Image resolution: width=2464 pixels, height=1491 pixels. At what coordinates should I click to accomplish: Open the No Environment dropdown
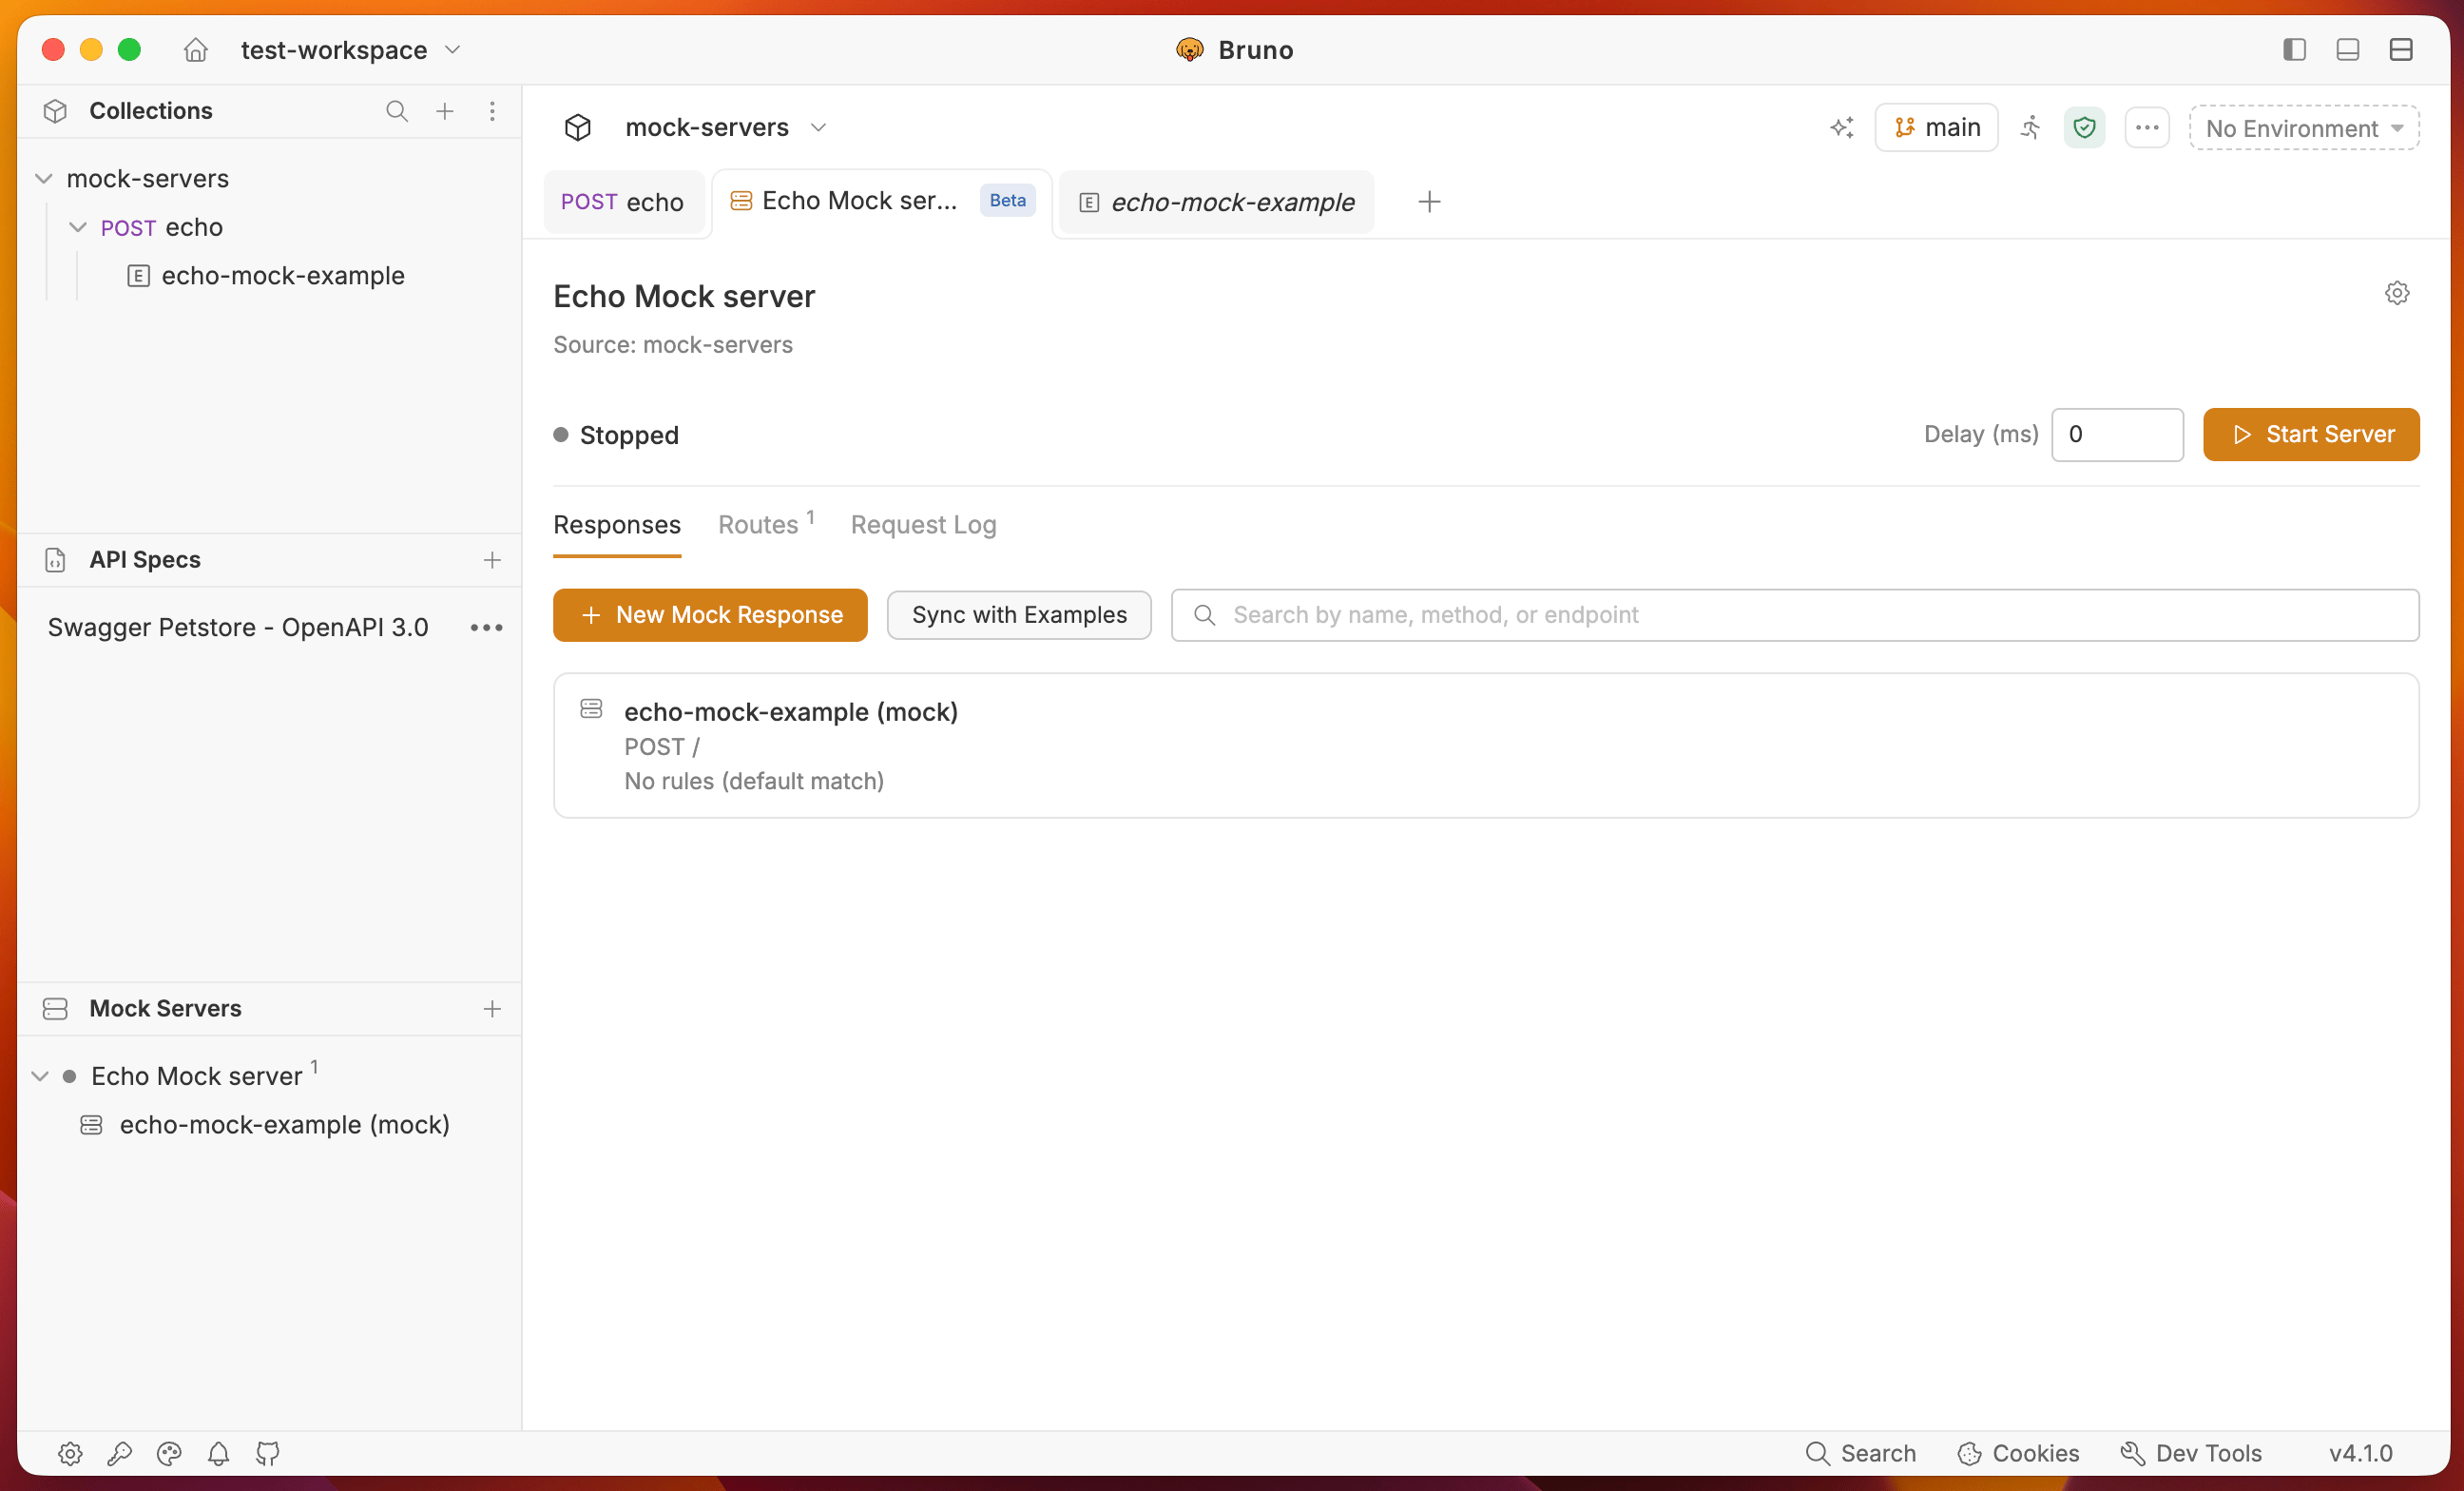point(2304,128)
